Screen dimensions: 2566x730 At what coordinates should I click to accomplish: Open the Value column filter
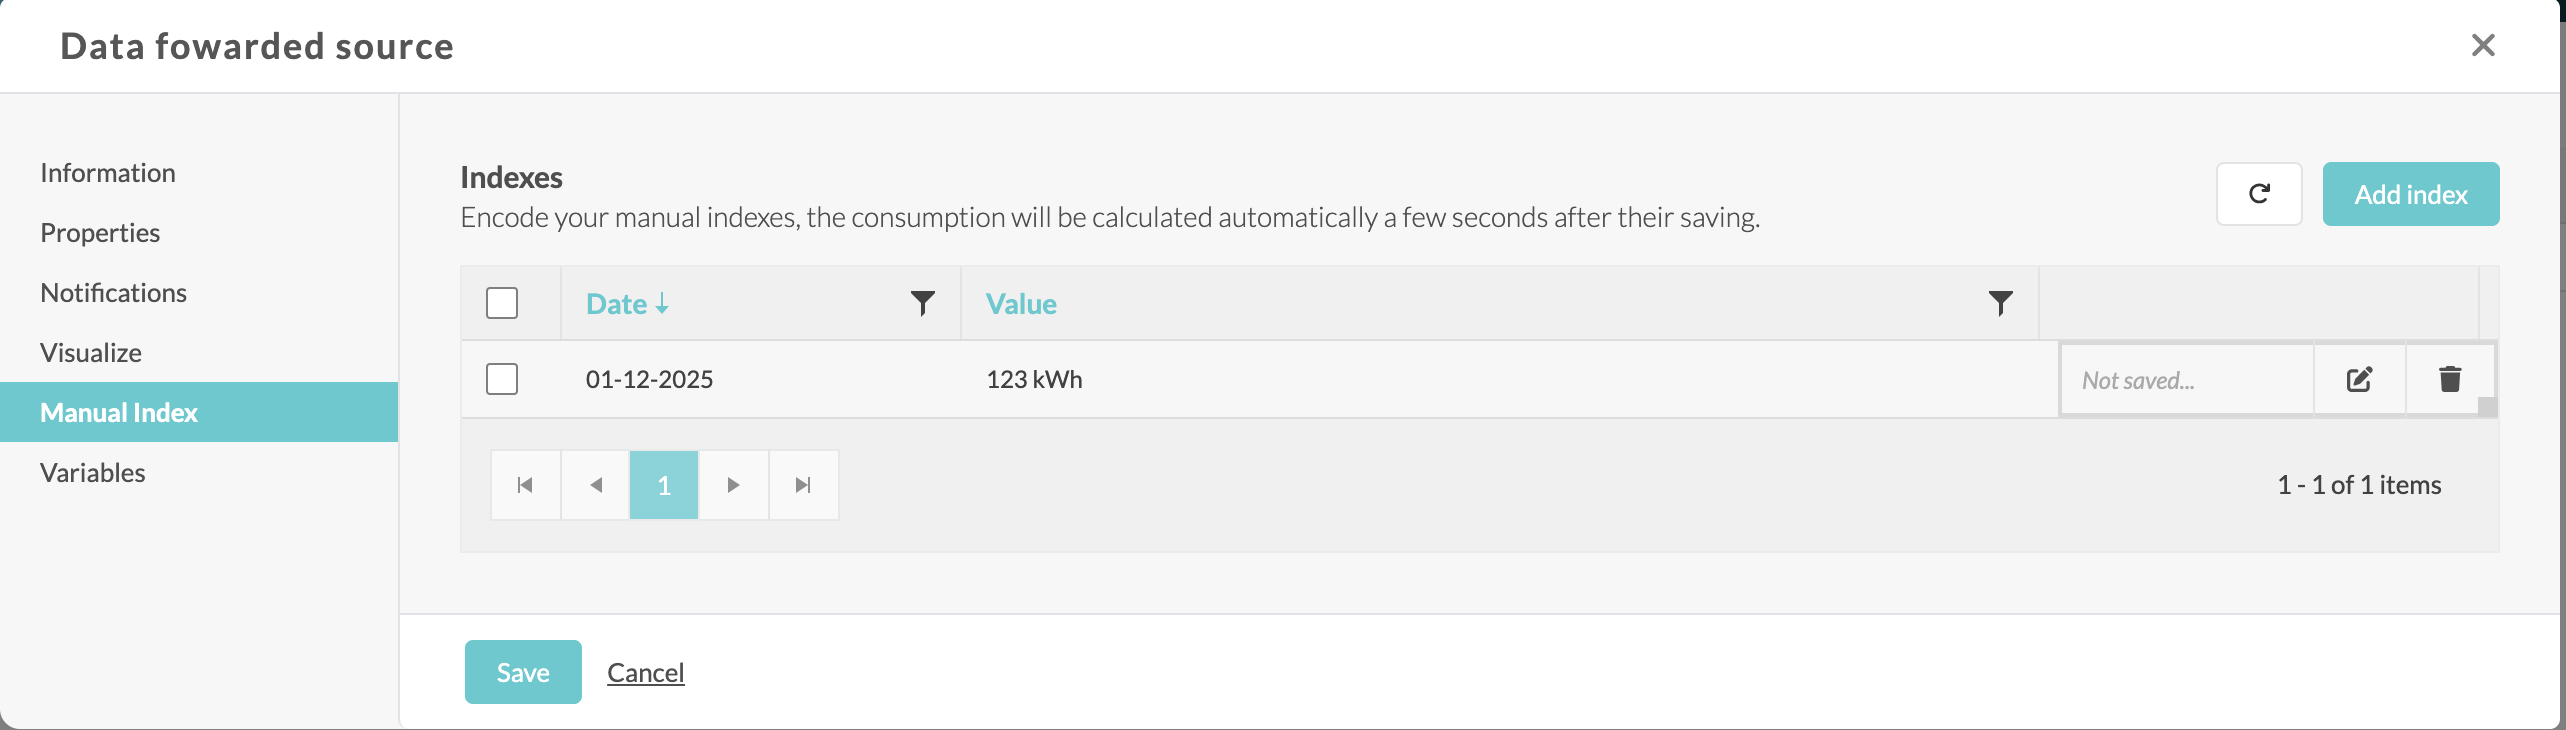2000,303
